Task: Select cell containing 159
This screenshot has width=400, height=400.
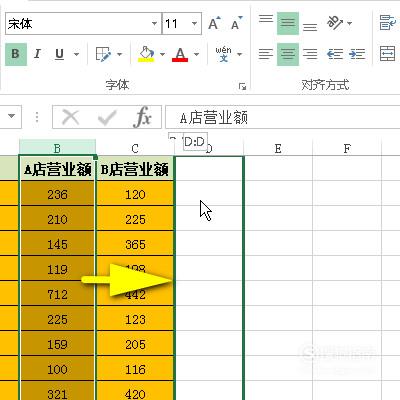Action: (x=57, y=344)
